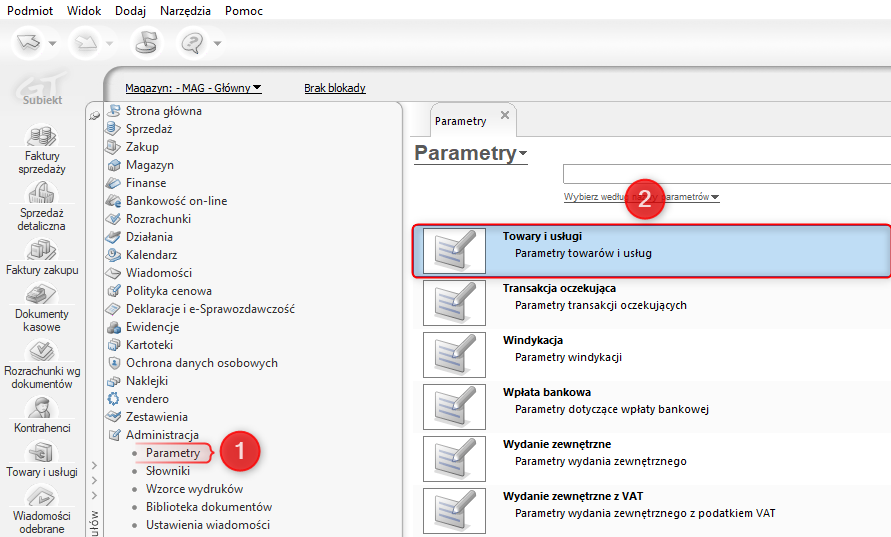Screen dimensions: 891x537
Task: Open the Dodaj menu
Action: point(130,11)
